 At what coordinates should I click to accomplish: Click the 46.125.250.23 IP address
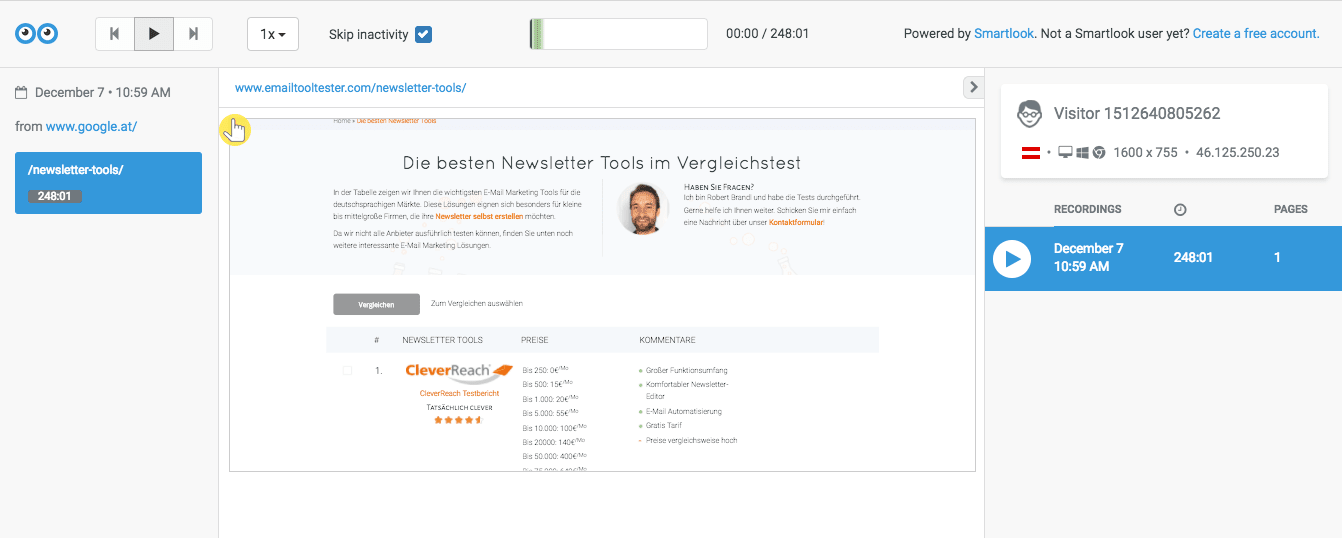pyautogui.click(x=1238, y=153)
